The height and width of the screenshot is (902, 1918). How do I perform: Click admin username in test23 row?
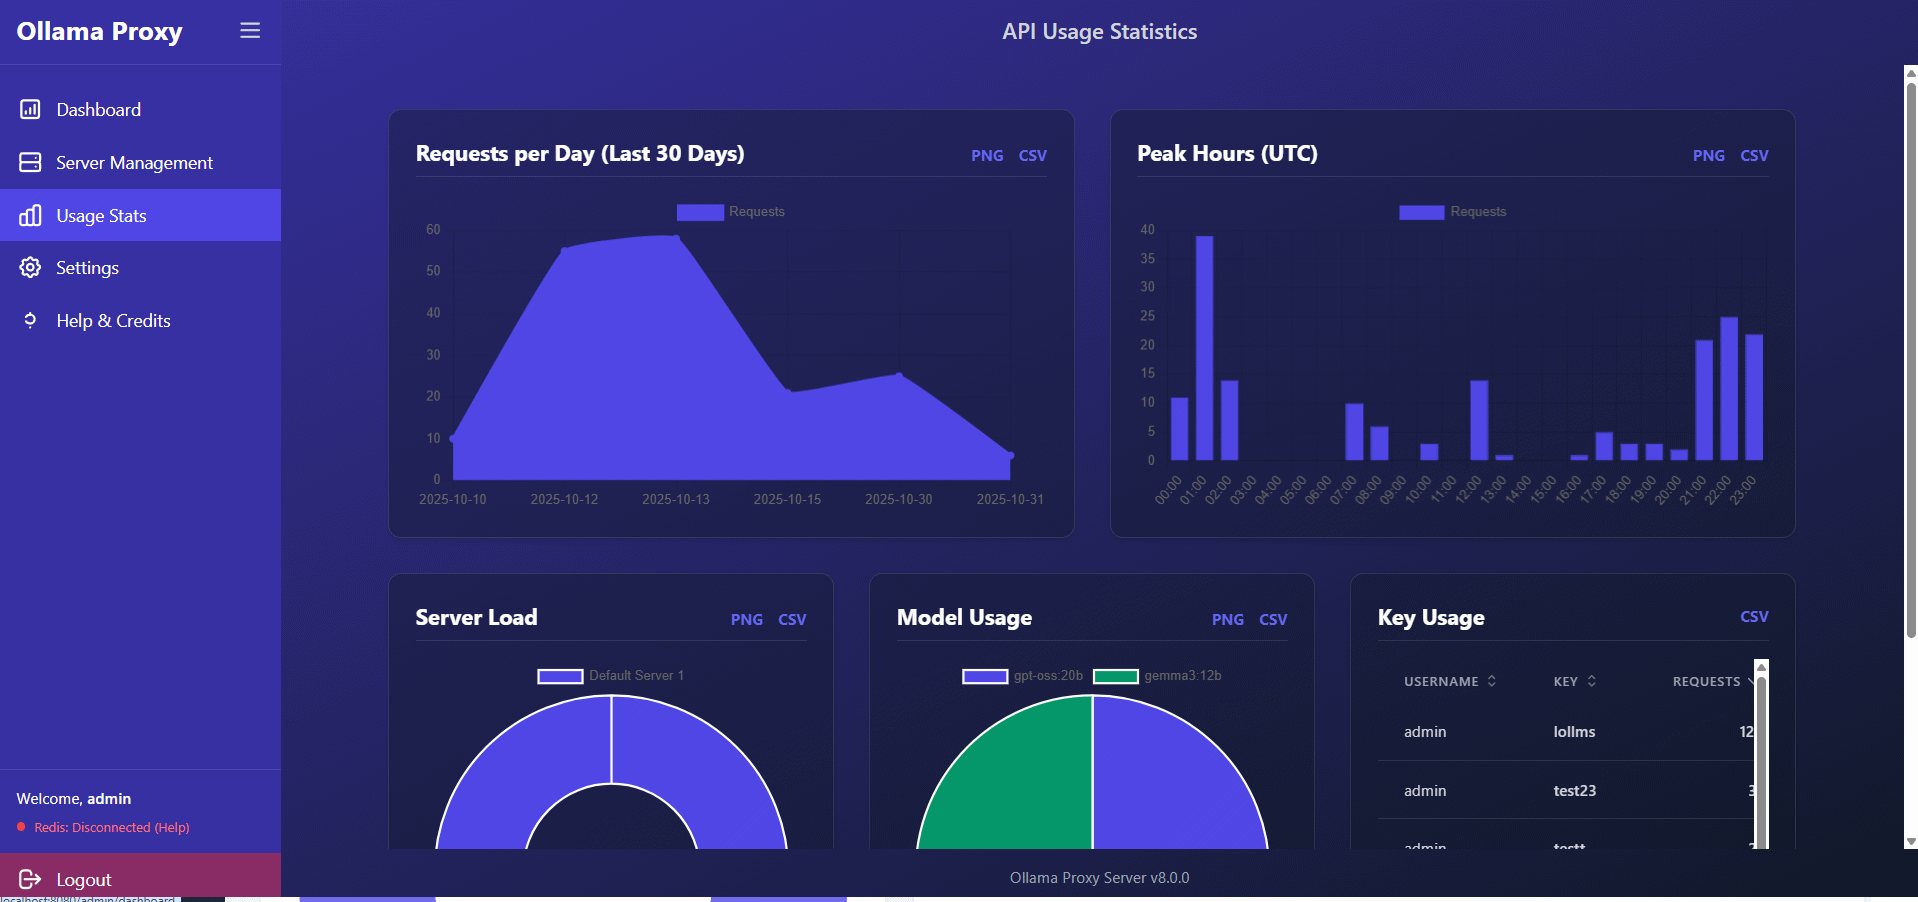[1425, 791]
